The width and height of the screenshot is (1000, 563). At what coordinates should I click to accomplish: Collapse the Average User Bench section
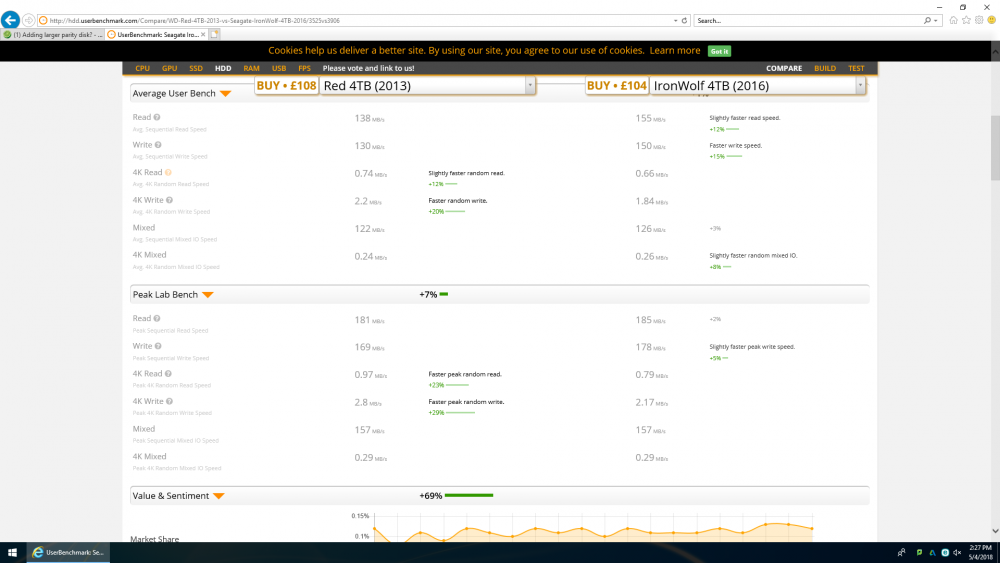(225, 94)
